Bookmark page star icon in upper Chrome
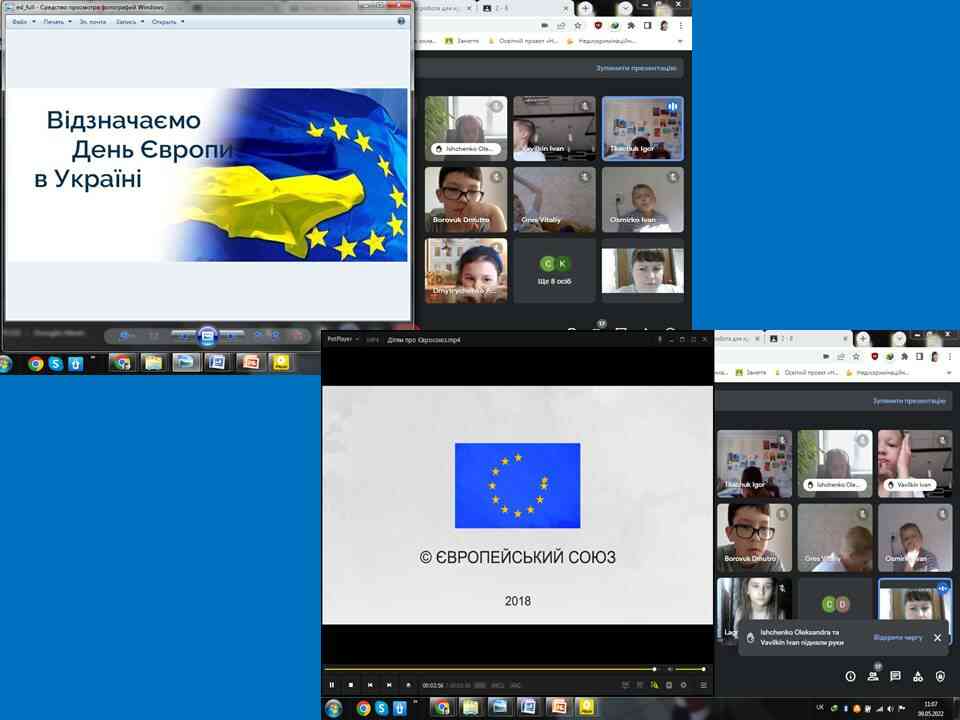960x720 pixels. pyautogui.click(x=577, y=25)
